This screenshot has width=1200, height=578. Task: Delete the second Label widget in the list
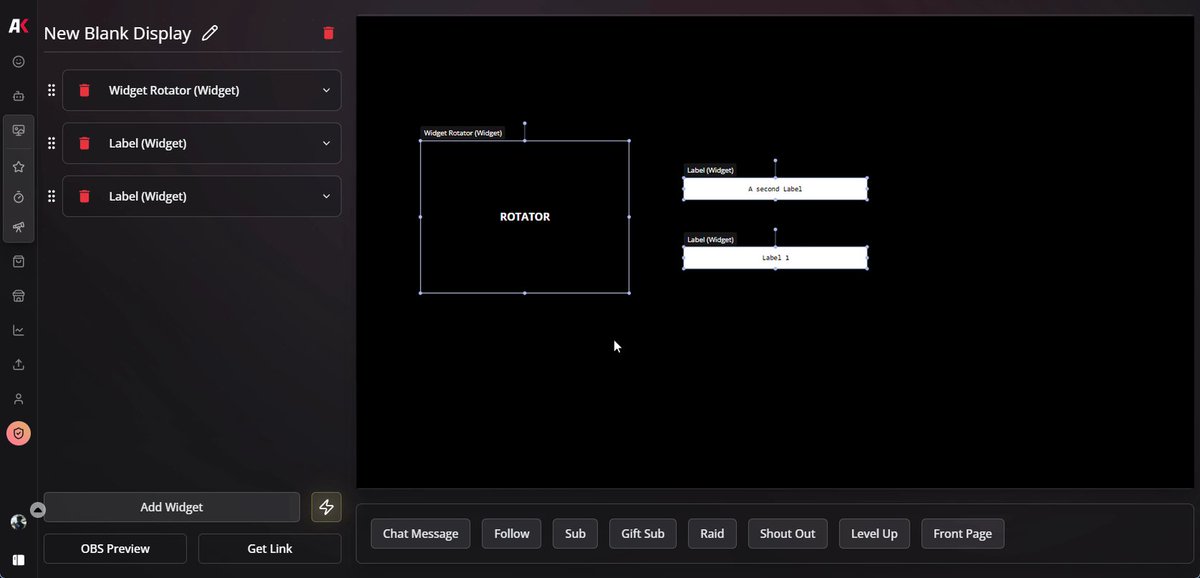(85, 196)
